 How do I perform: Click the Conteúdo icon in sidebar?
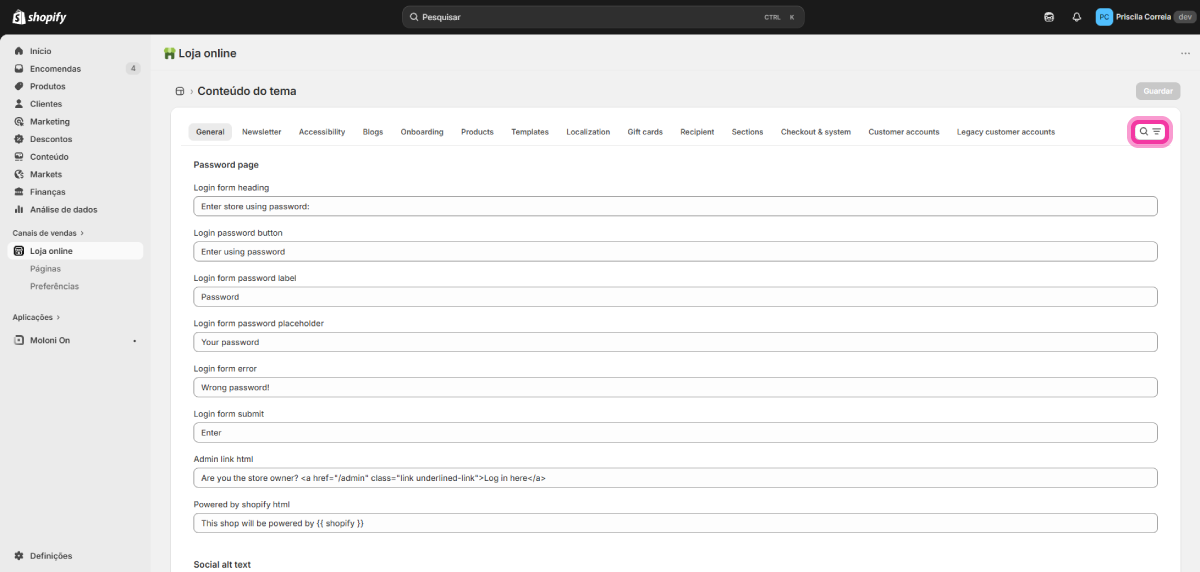(19, 157)
